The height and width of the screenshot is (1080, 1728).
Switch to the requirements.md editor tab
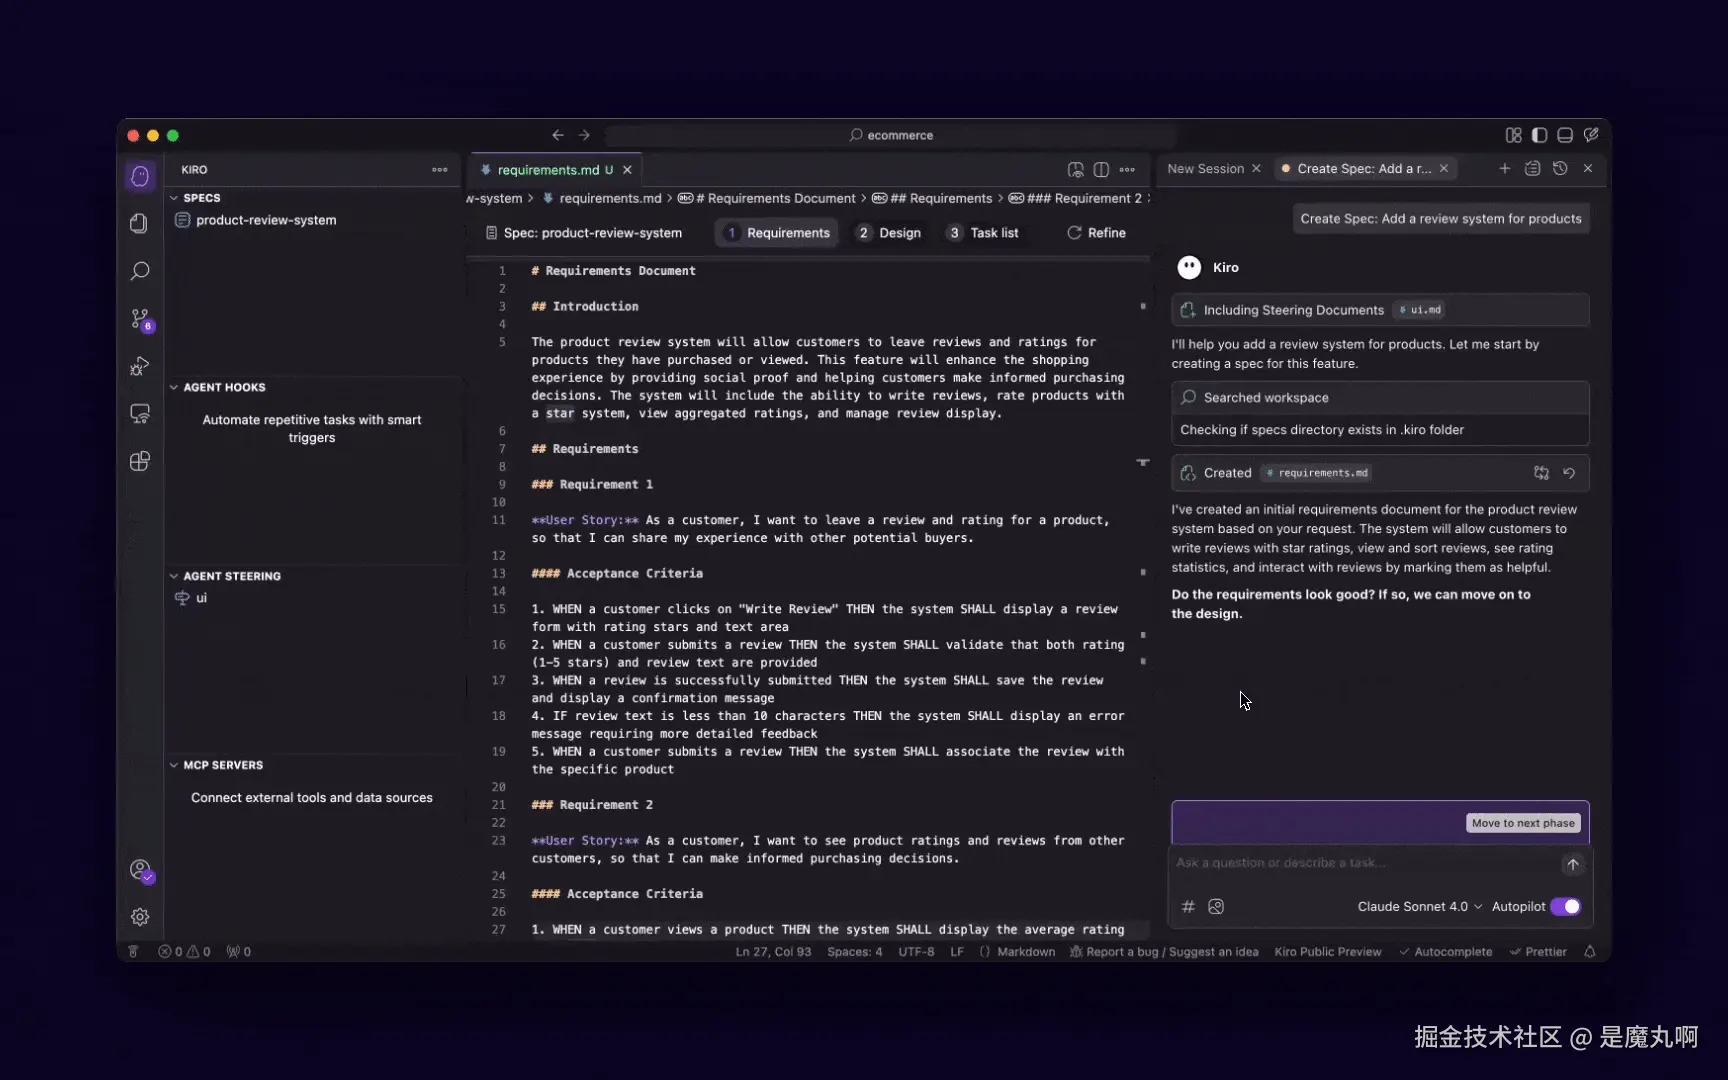pyautogui.click(x=548, y=170)
